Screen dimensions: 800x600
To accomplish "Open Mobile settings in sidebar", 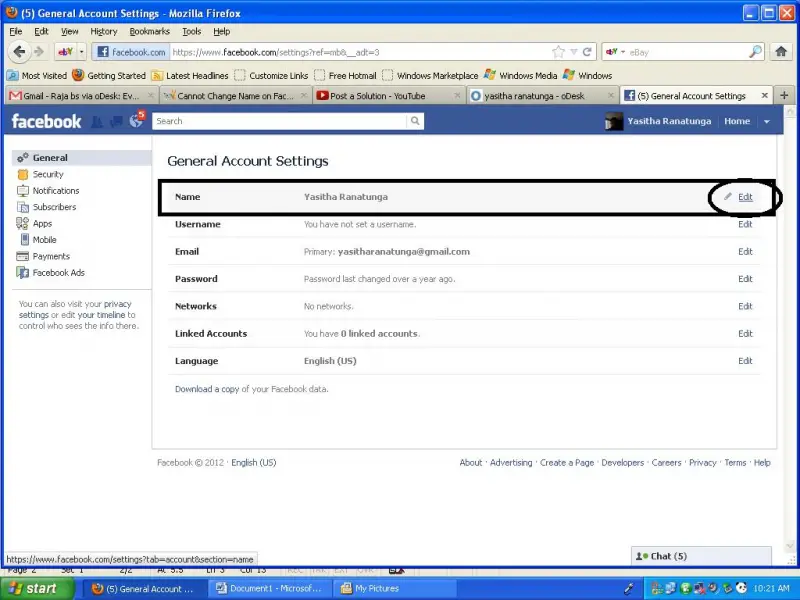I will click(44, 240).
